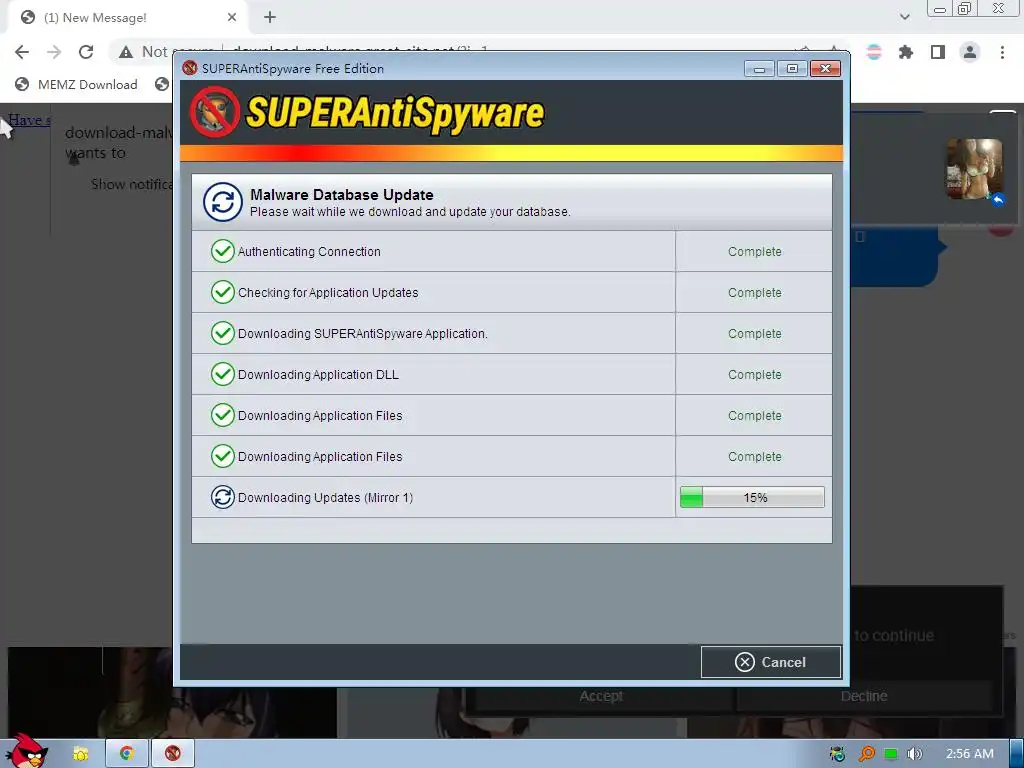
Task: Click checkmark next to Downloading SUPERAntiSpyware Application
Action: coord(223,333)
